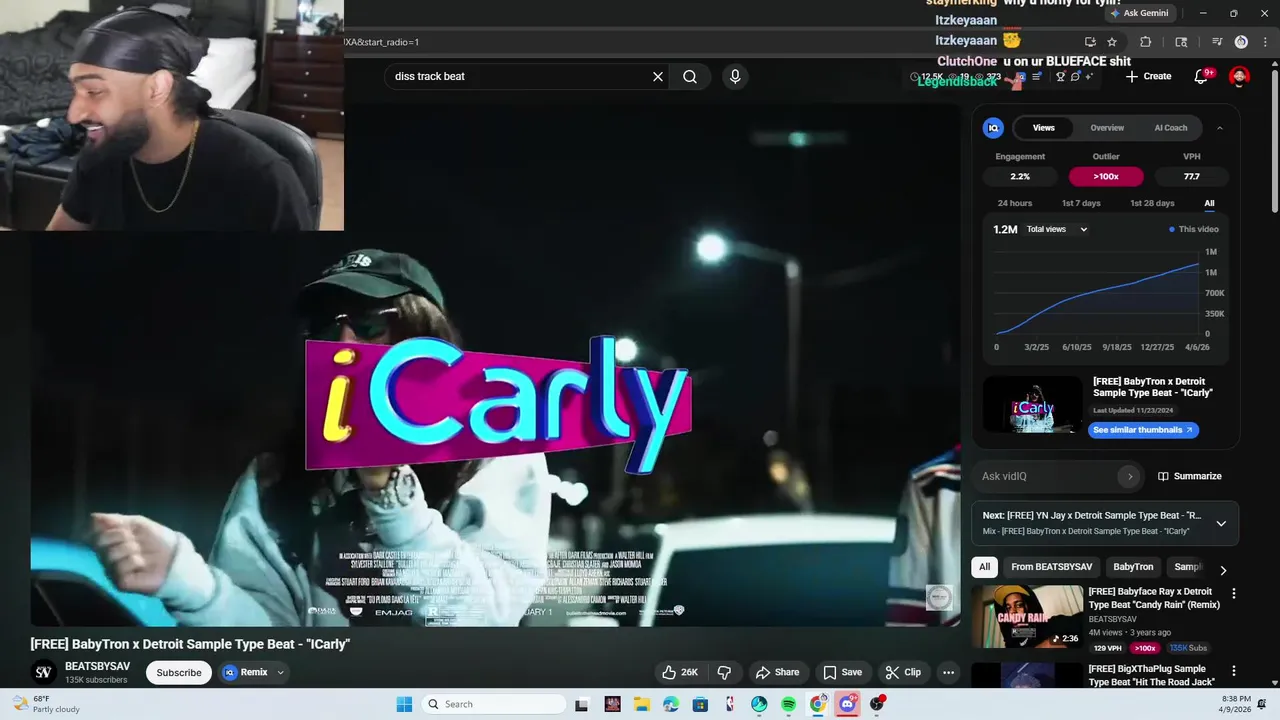
Task: Click the vidIQ Remix button
Action: point(246,672)
